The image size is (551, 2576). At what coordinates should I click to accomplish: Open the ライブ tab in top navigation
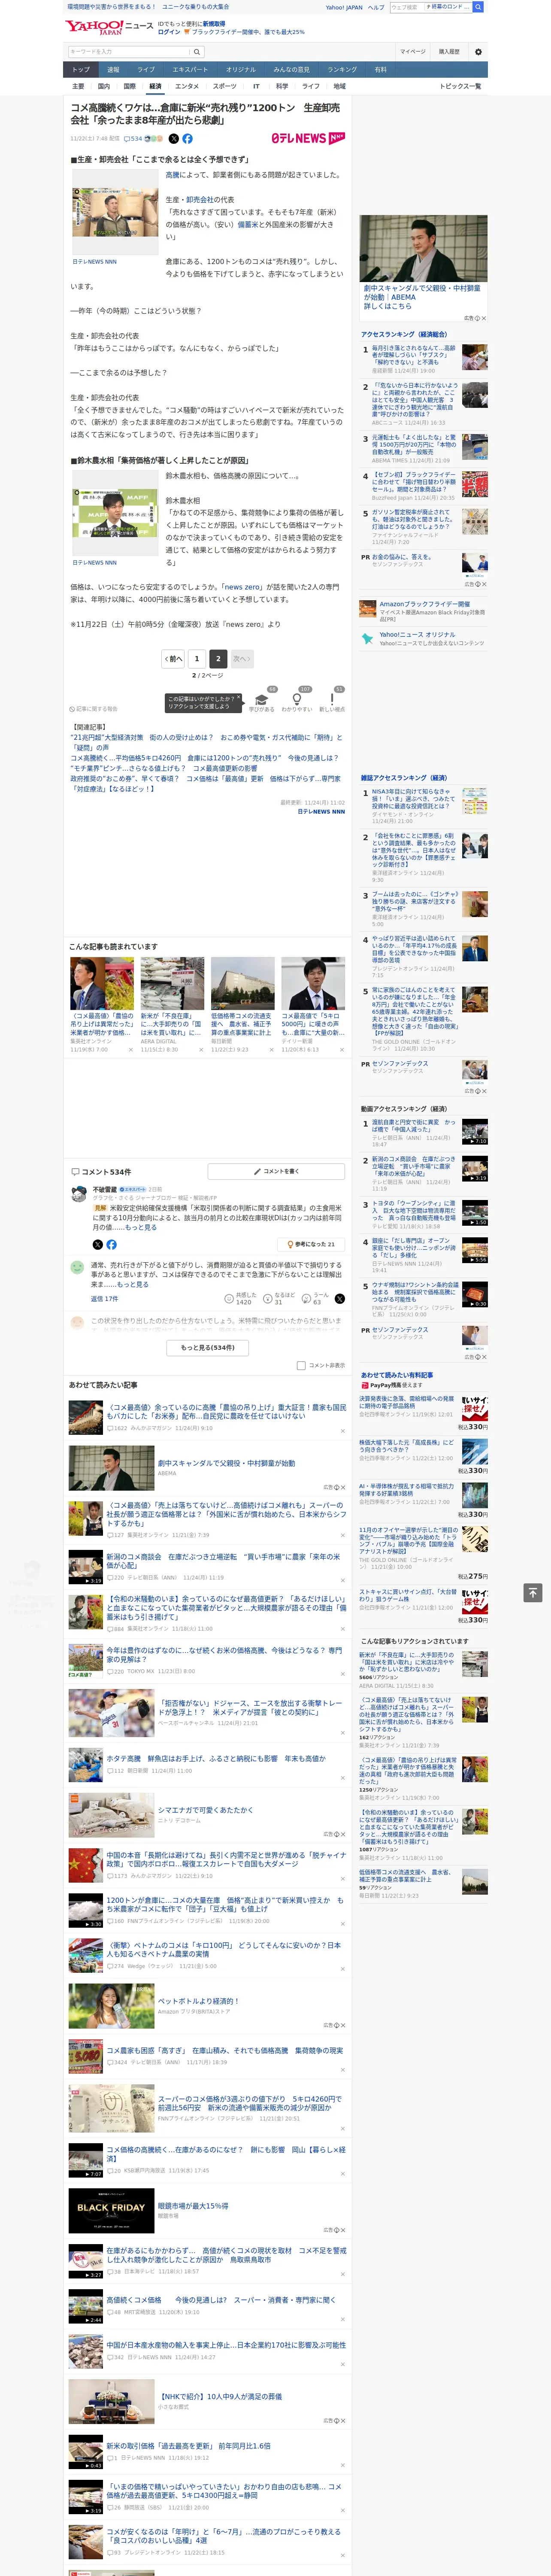coord(146,70)
